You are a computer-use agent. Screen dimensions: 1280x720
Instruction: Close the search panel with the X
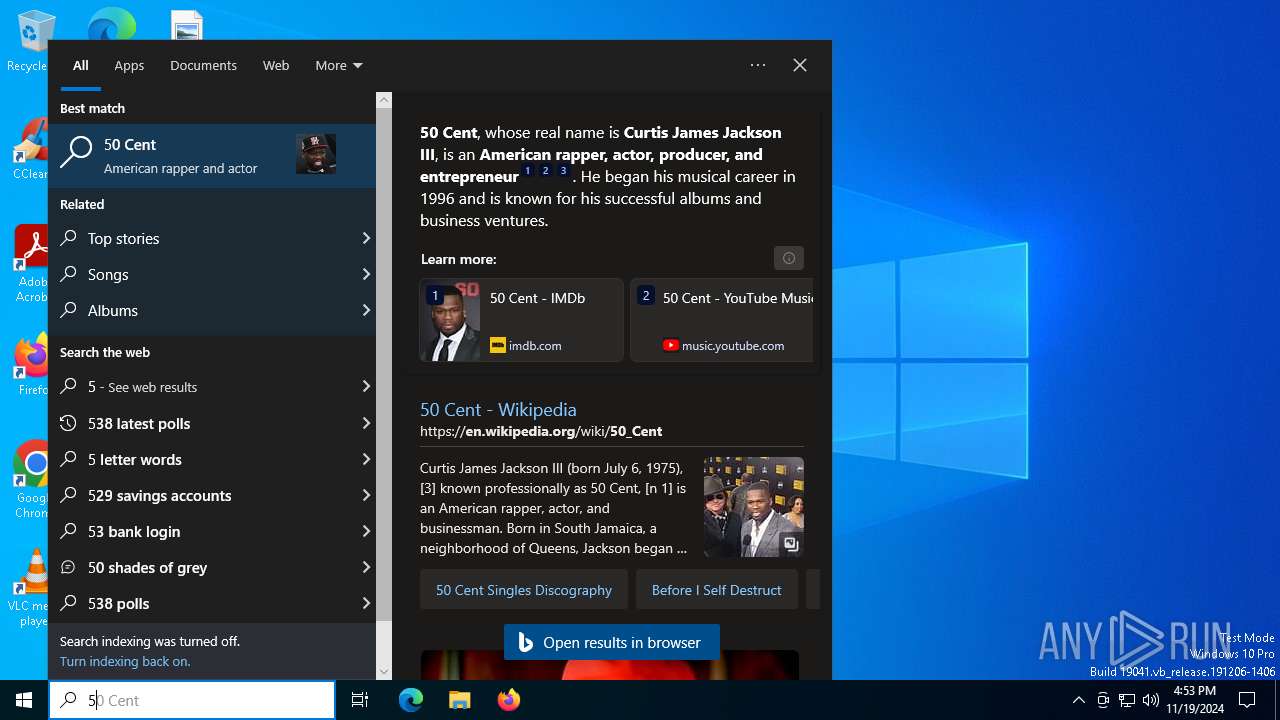[800, 65]
